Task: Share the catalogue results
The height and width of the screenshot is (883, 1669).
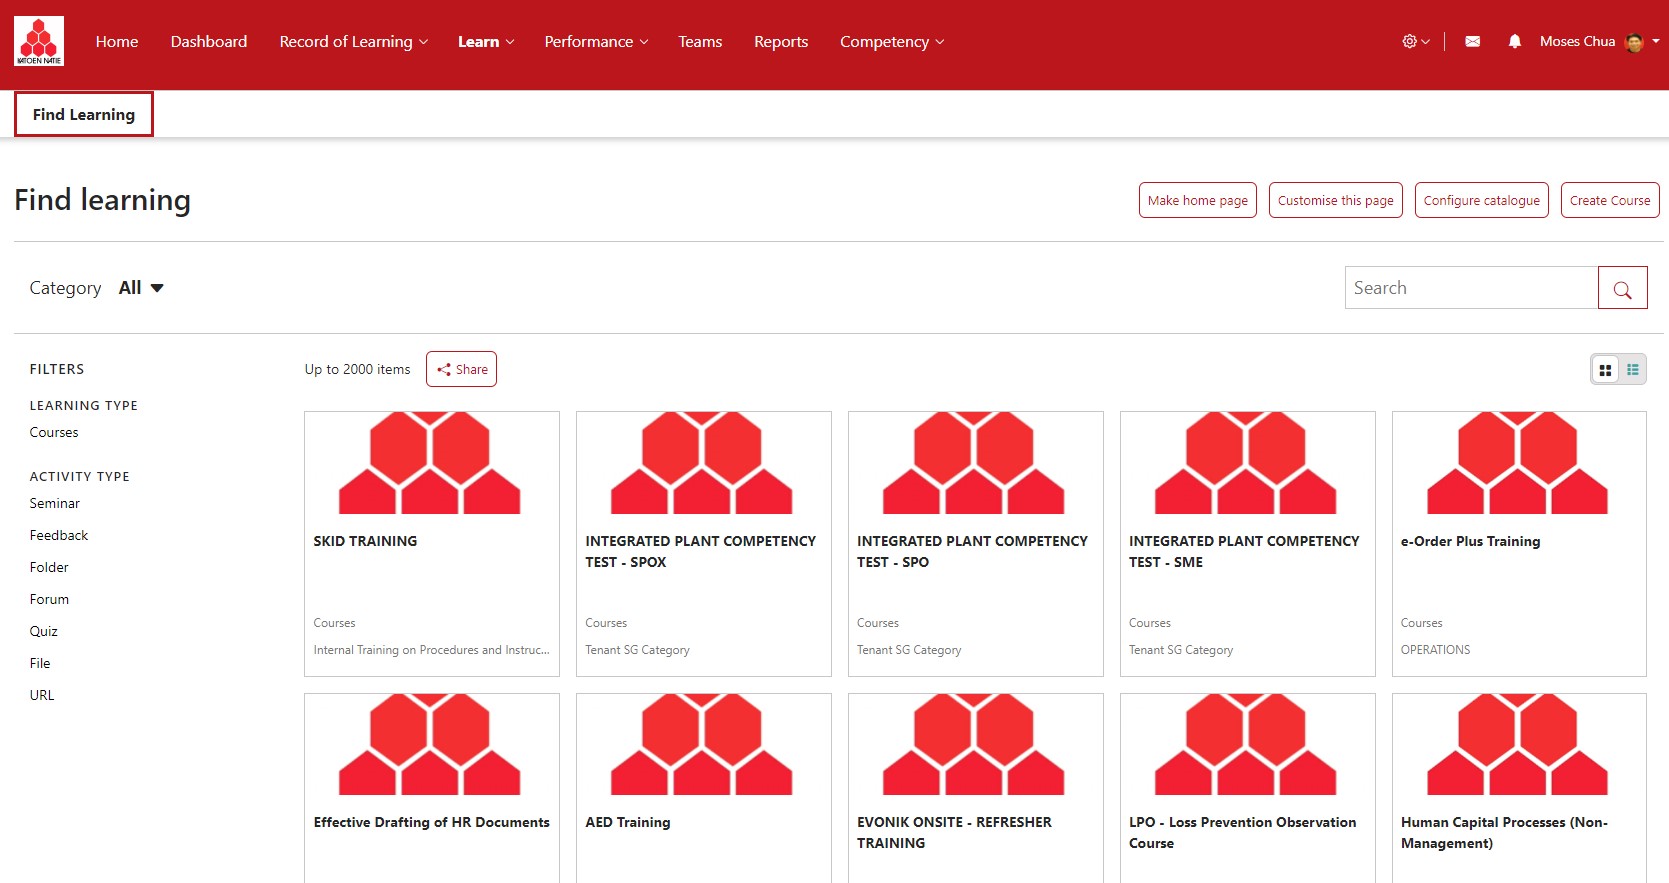Action: (461, 369)
